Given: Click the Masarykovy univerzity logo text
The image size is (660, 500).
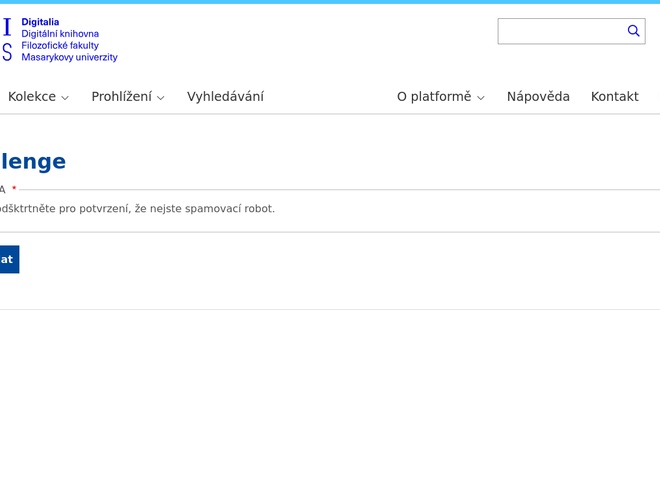Looking at the screenshot, I should 69,58.
